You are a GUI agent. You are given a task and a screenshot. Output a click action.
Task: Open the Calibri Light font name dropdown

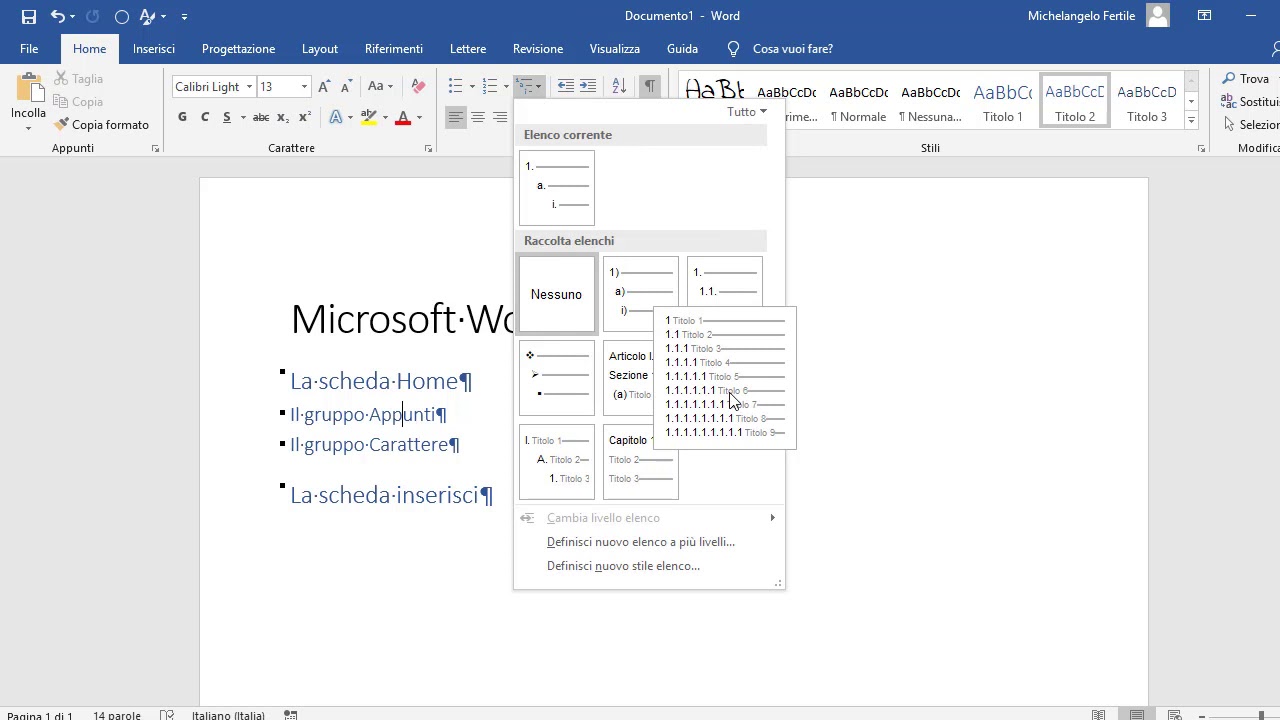(249, 87)
